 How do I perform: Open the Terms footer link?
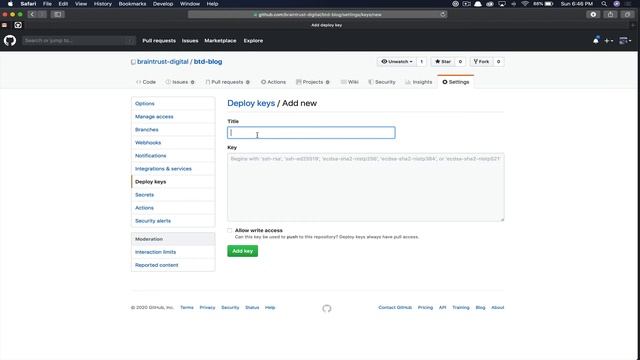pyautogui.click(x=187, y=307)
